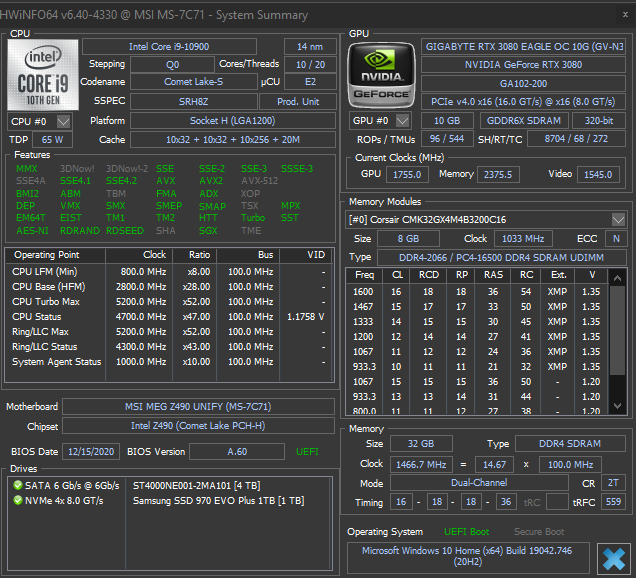The width and height of the screenshot is (636, 578).
Task: Click the Dual-Channel mode field
Action: tap(479, 483)
